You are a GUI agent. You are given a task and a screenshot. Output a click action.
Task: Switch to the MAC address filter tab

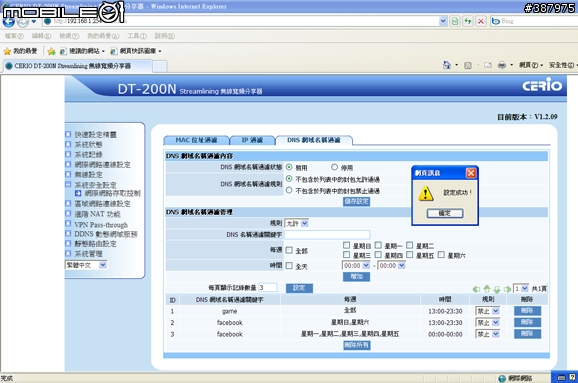point(196,140)
